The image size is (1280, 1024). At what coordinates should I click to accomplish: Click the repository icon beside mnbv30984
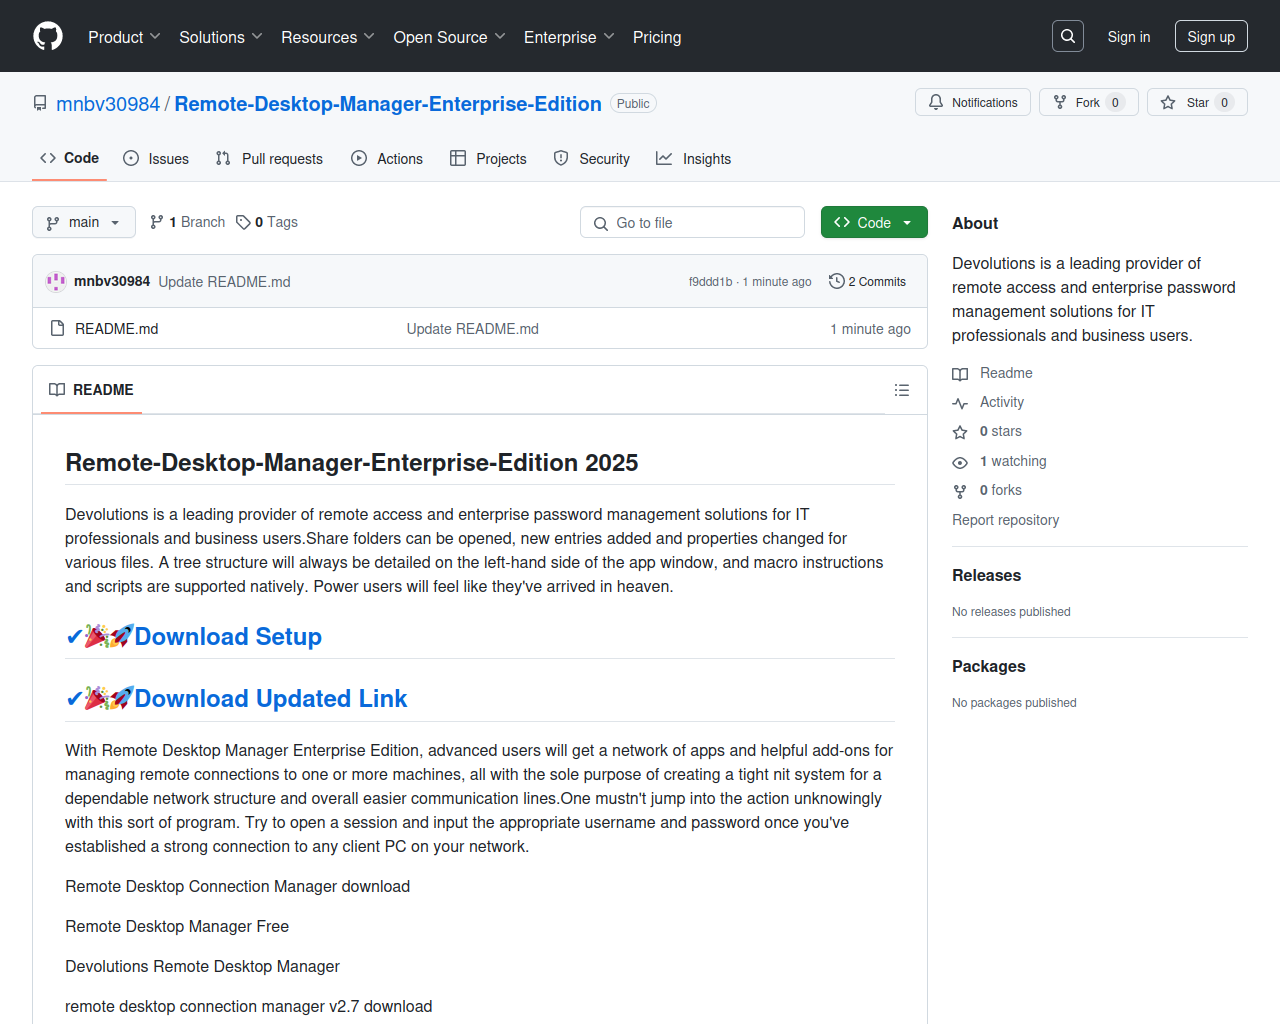(x=40, y=103)
